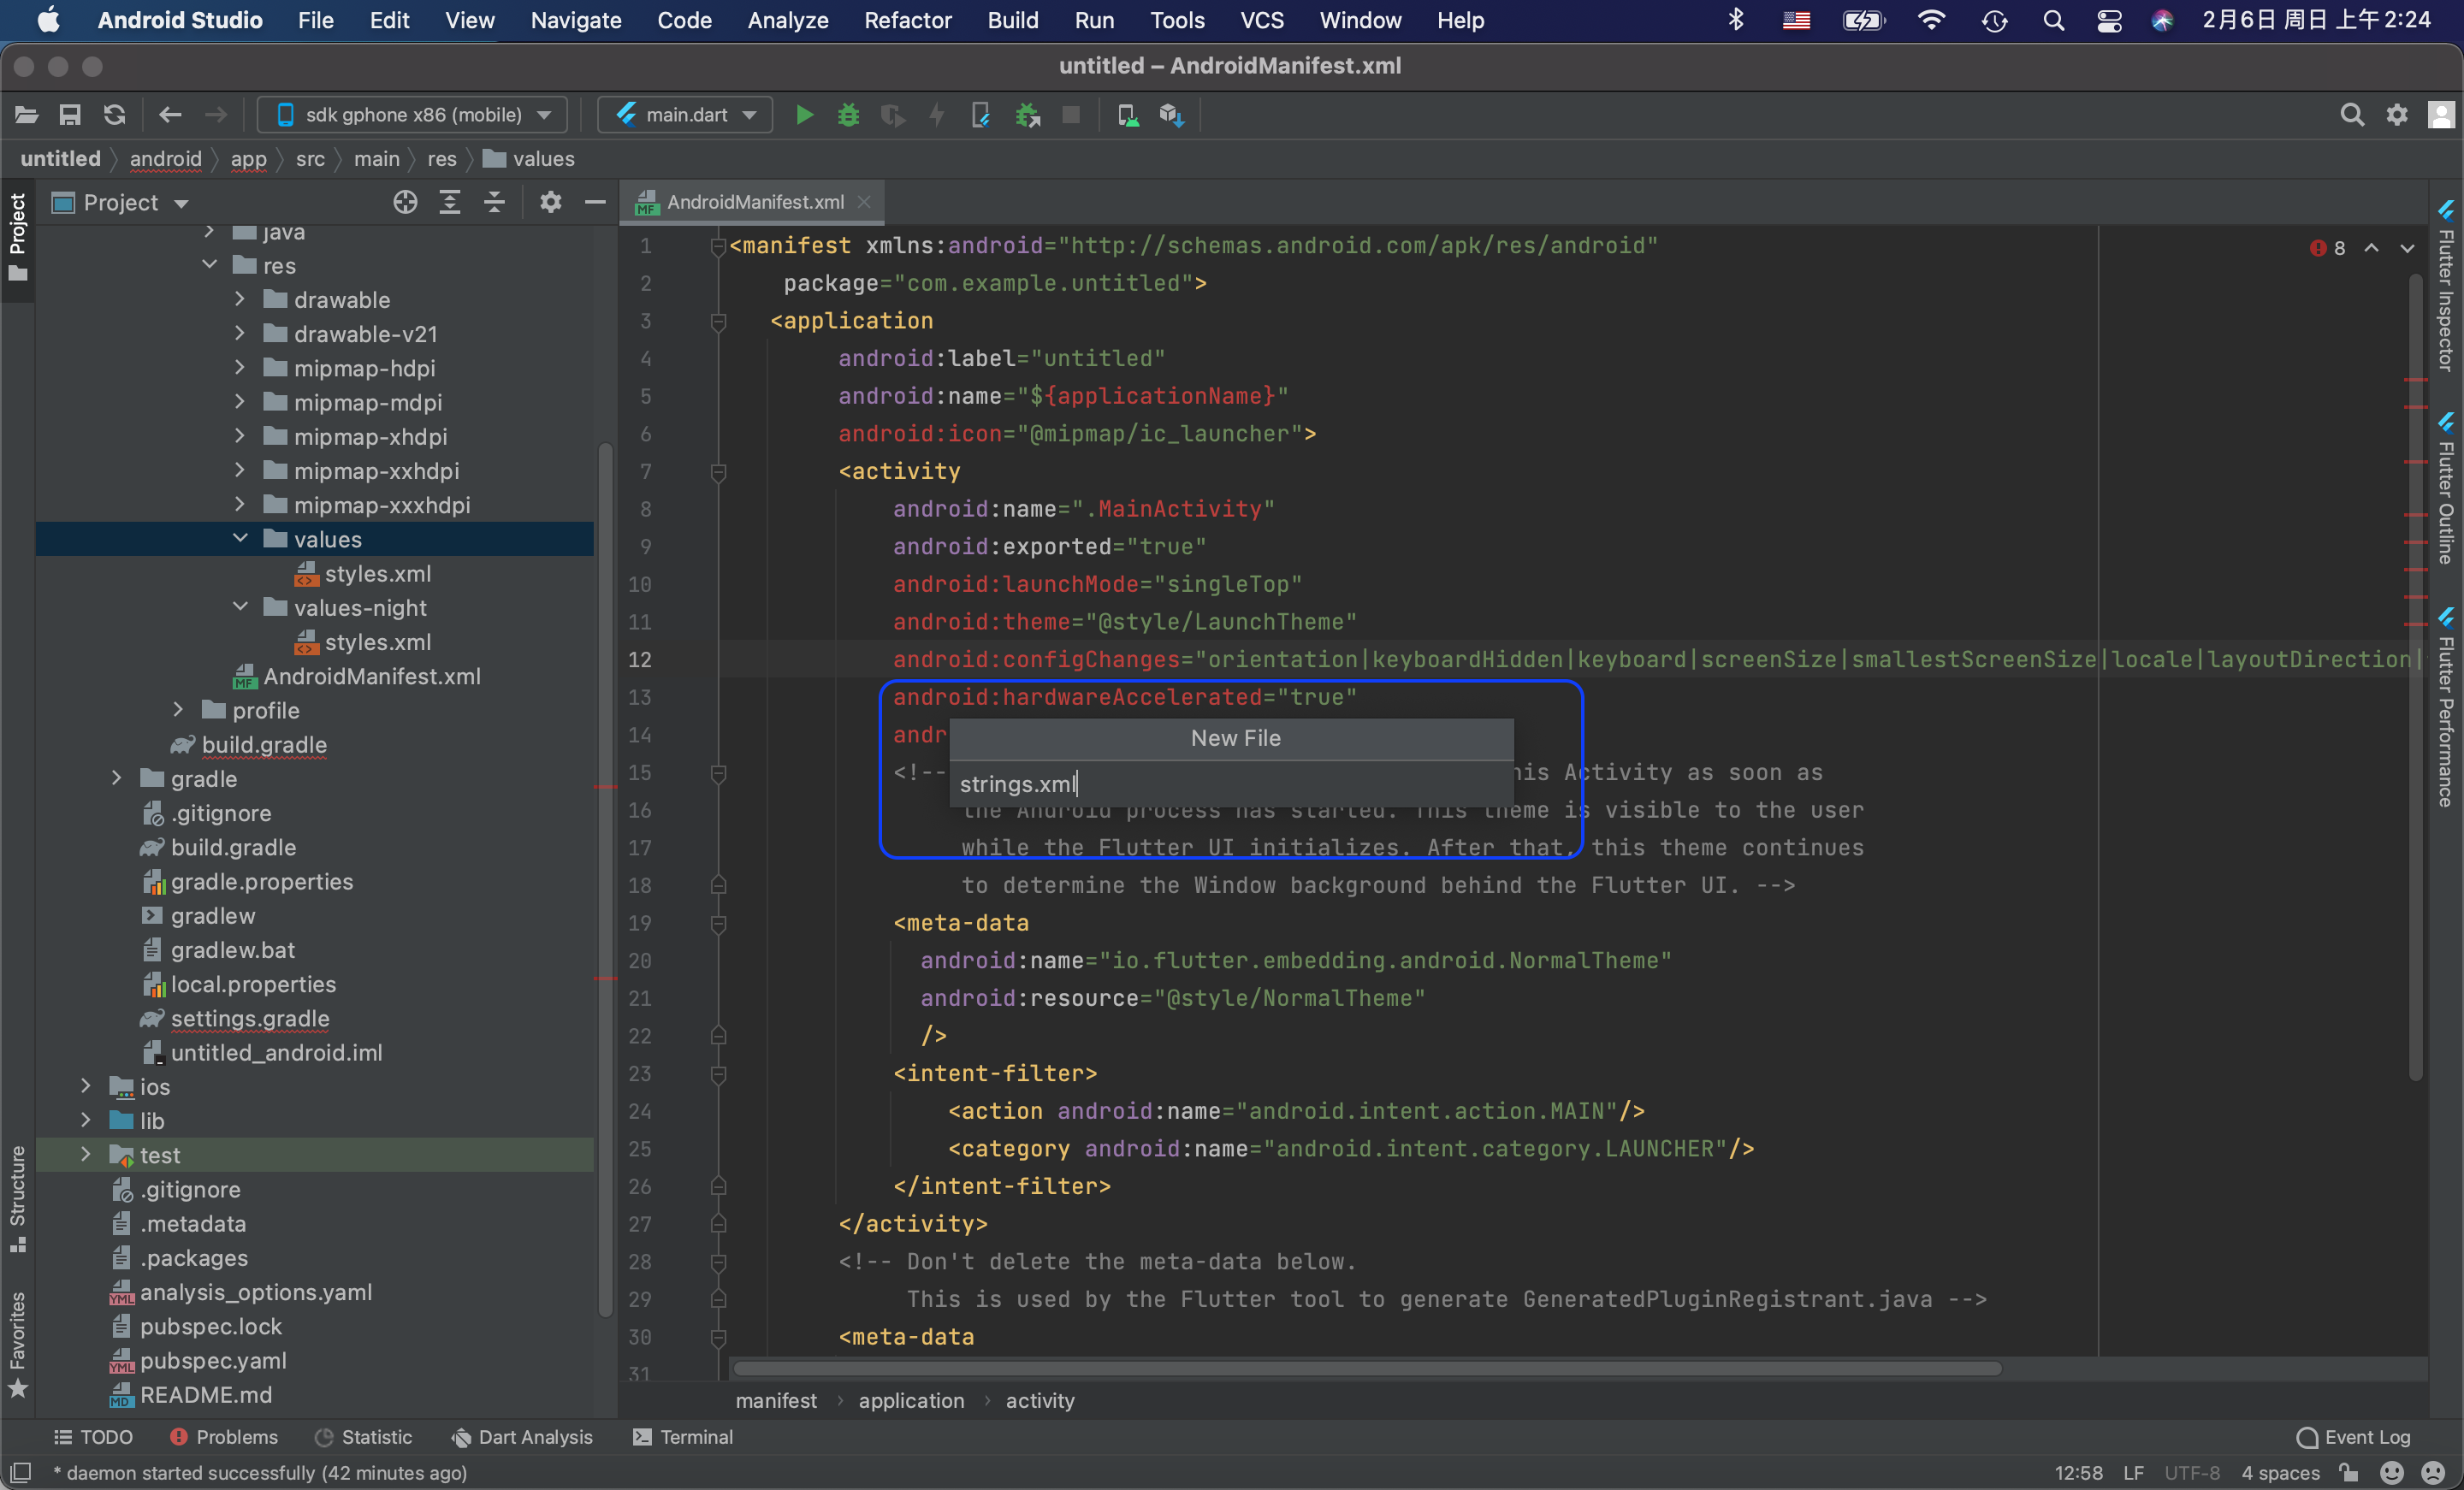Image resolution: width=2464 pixels, height=1490 pixels.
Task: Open file or folder toolbar icon
Action: 26,115
